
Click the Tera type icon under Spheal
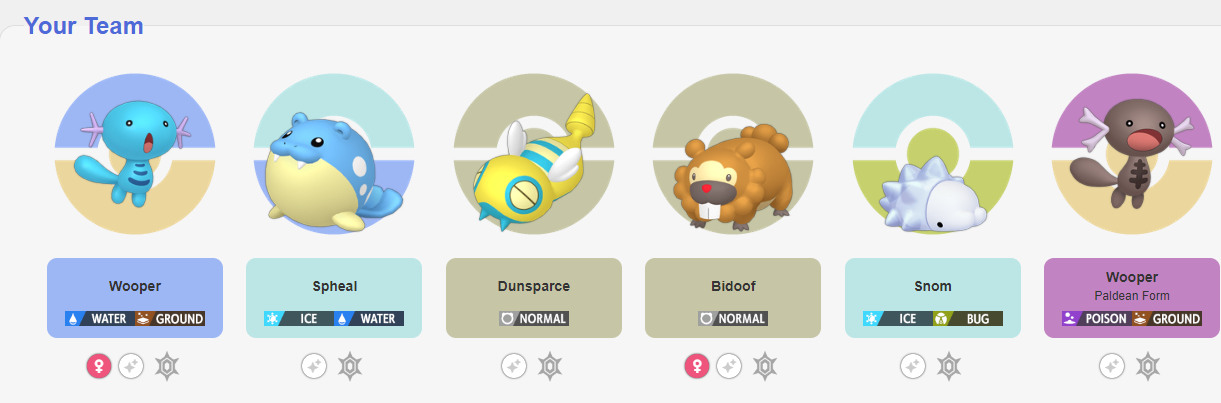point(350,367)
